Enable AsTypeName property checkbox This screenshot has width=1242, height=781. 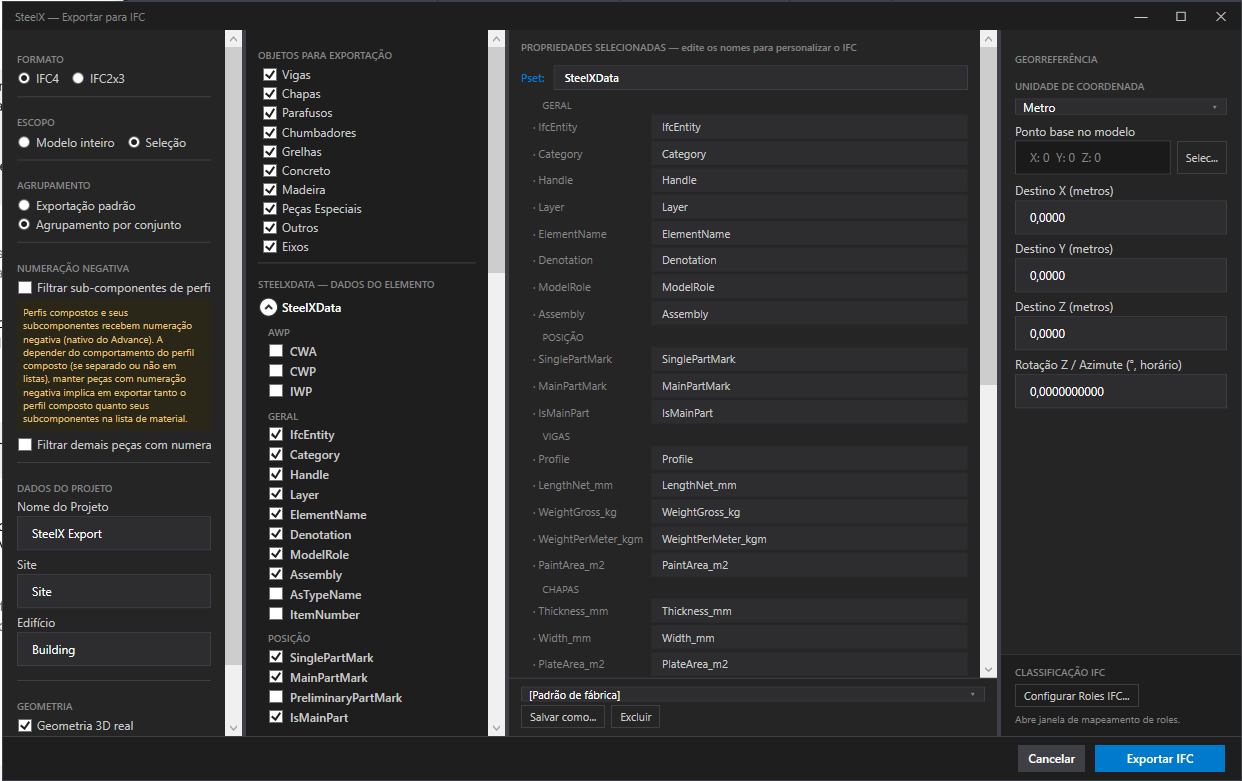[x=276, y=595]
